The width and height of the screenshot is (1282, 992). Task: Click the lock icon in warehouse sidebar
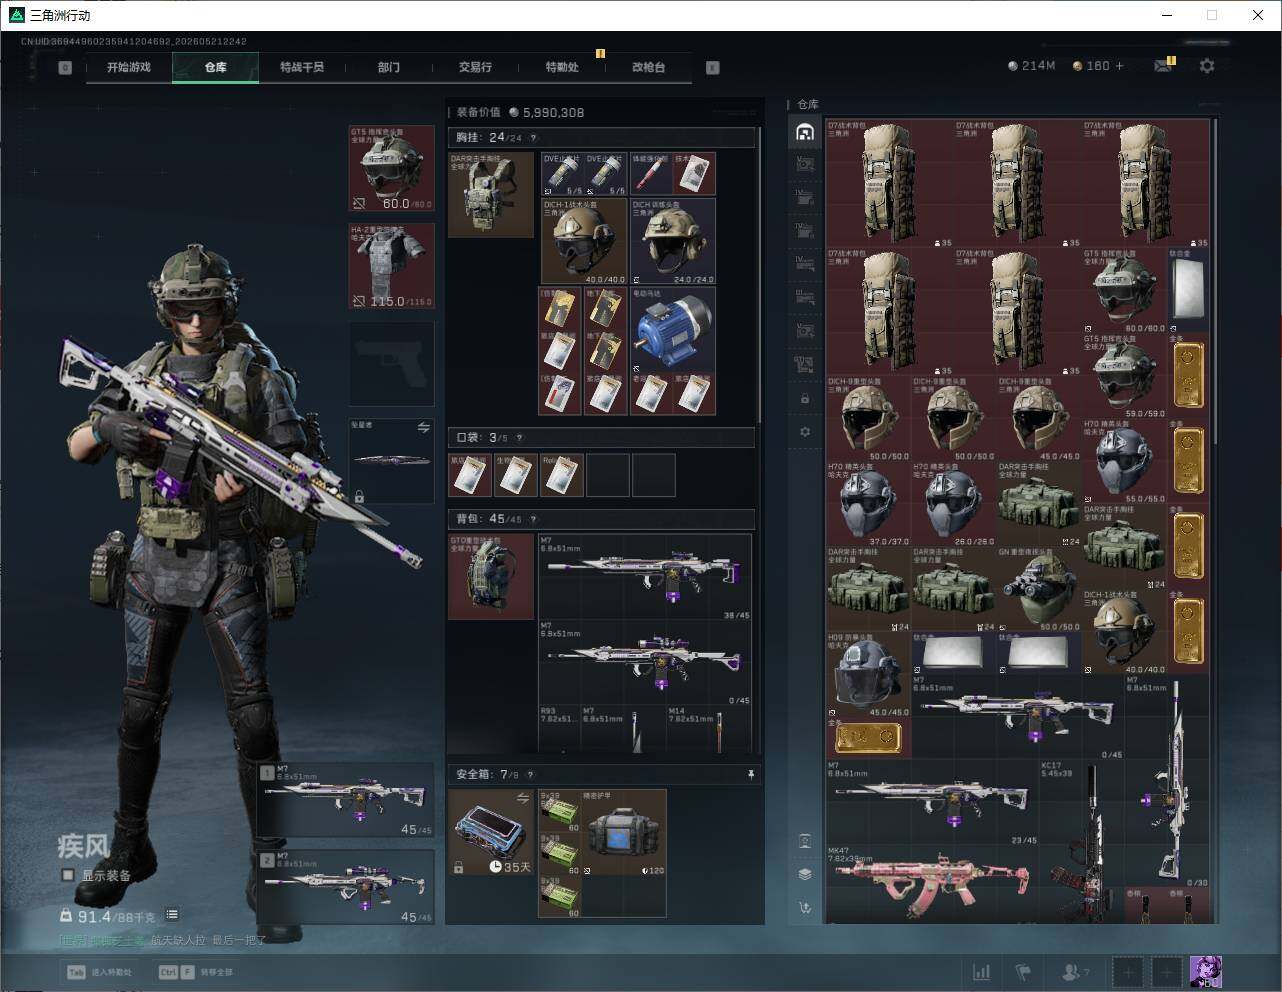[x=805, y=399]
